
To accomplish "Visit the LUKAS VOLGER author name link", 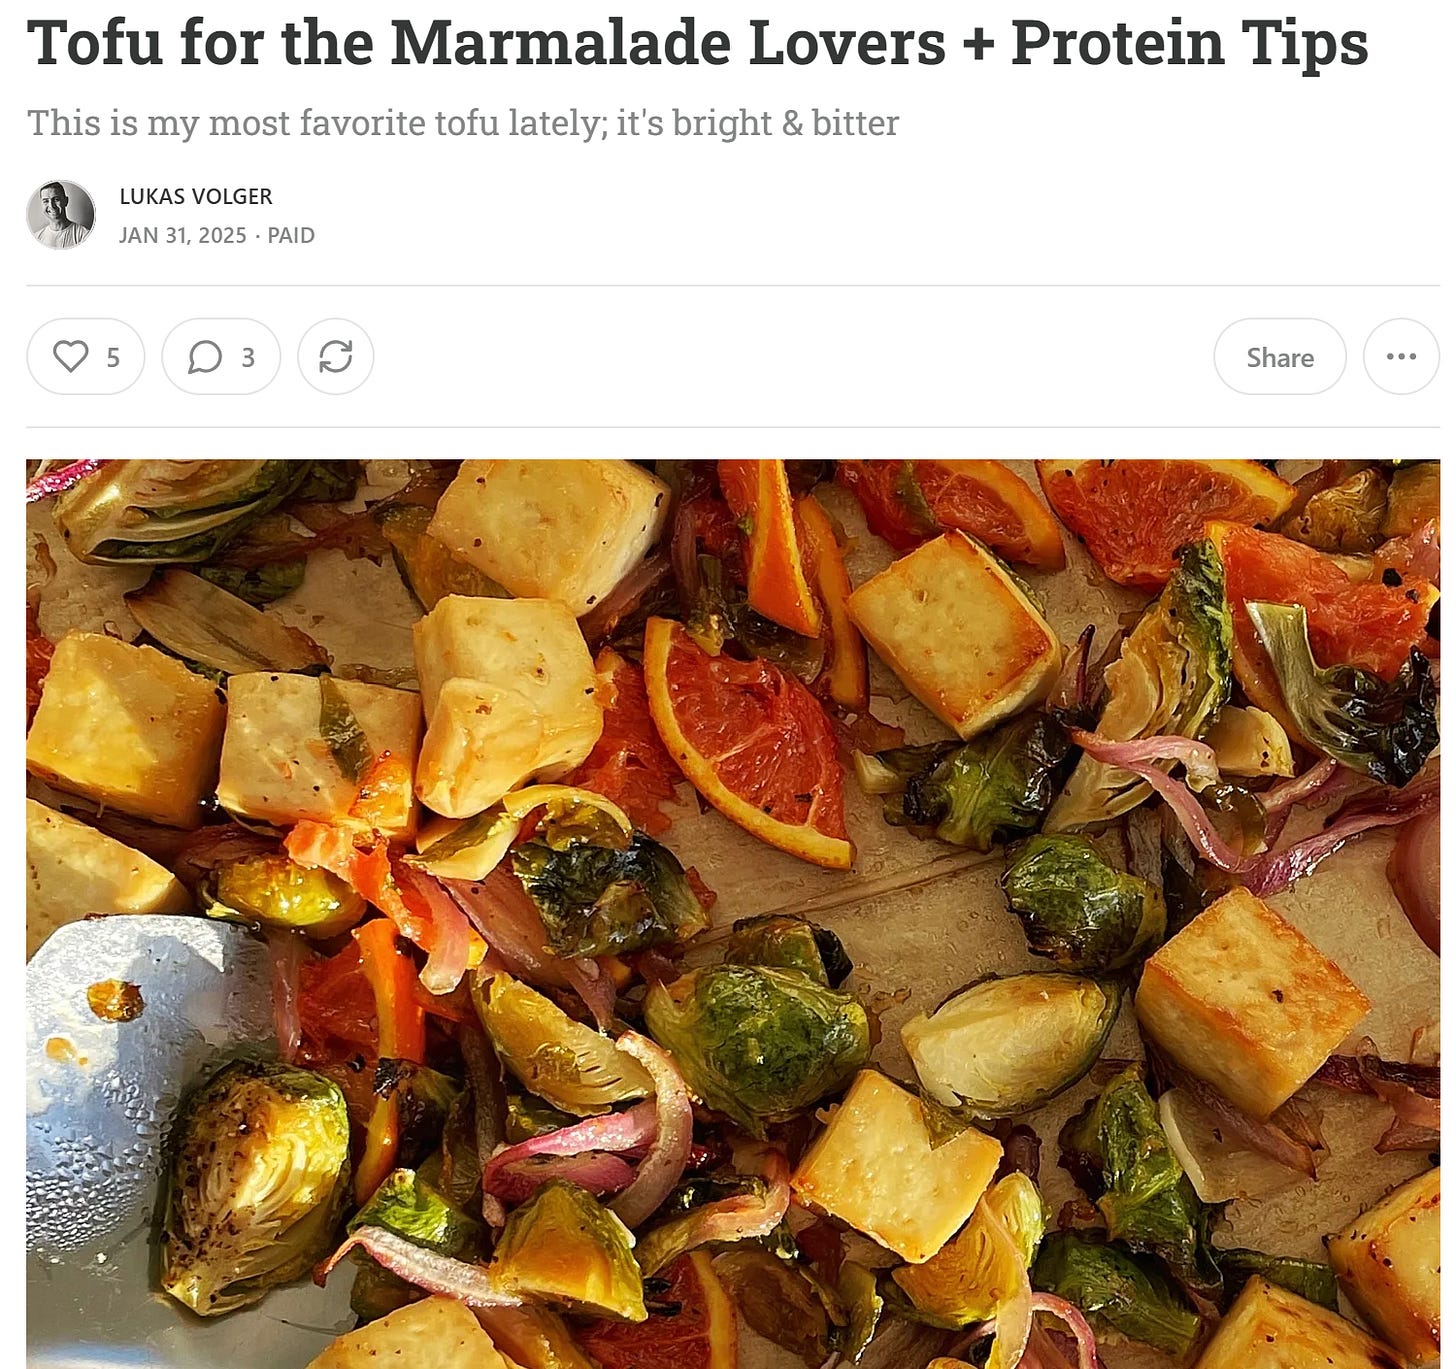I will tap(196, 196).
